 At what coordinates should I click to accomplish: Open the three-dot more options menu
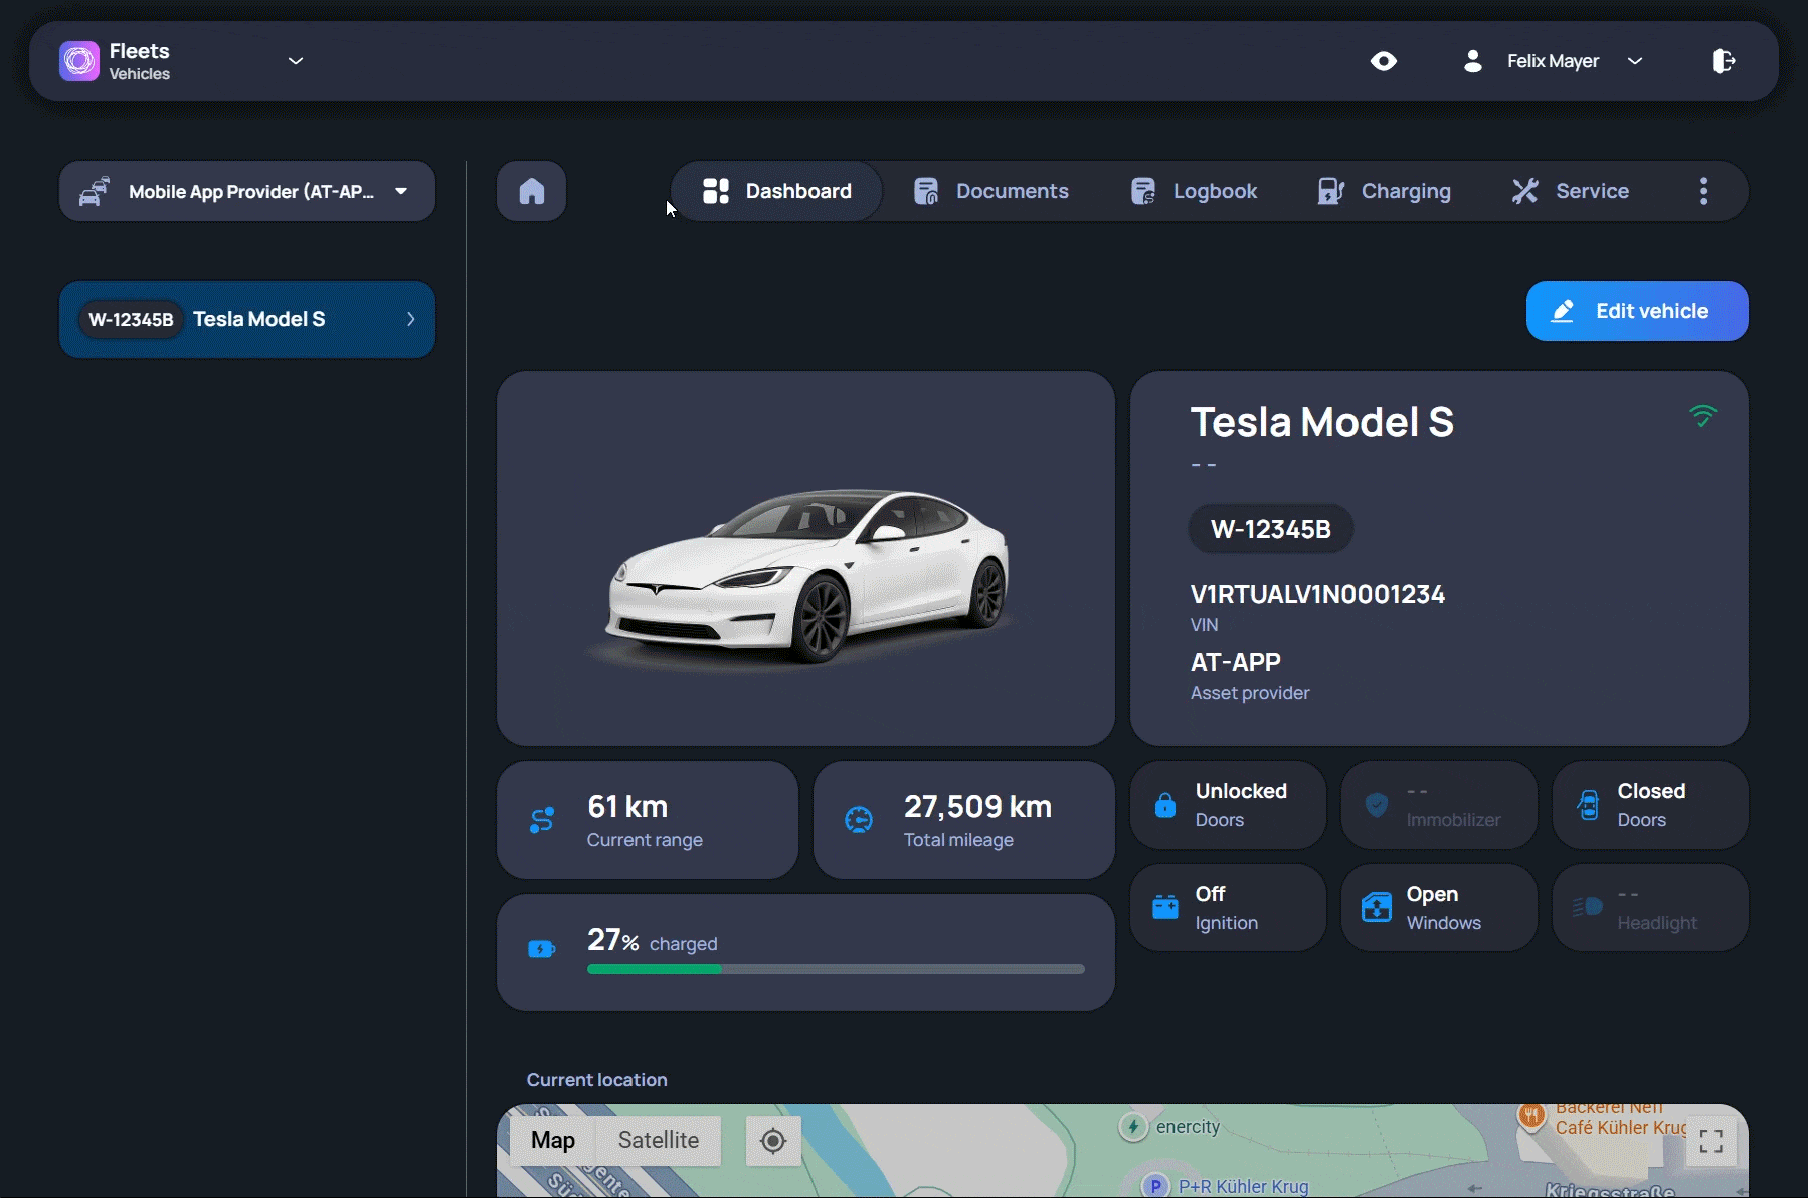(1704, 191)
